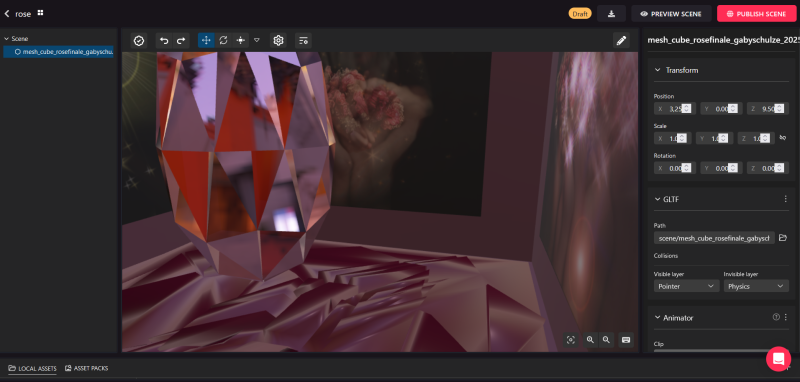
Task: Select the move/translate gizmo tool
Action: [206, 41]
